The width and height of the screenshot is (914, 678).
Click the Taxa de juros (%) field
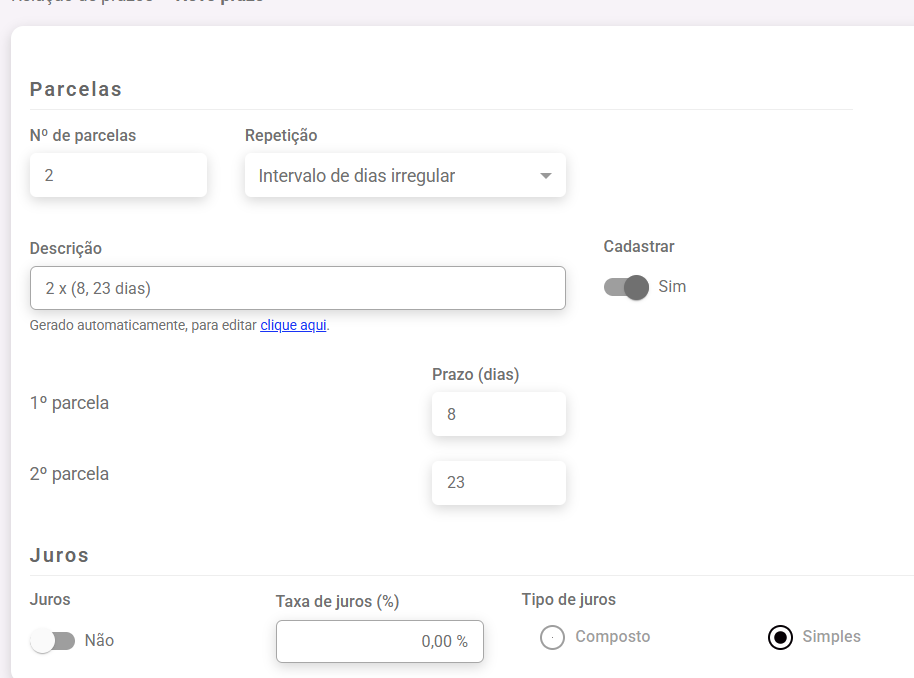point(379,641)
